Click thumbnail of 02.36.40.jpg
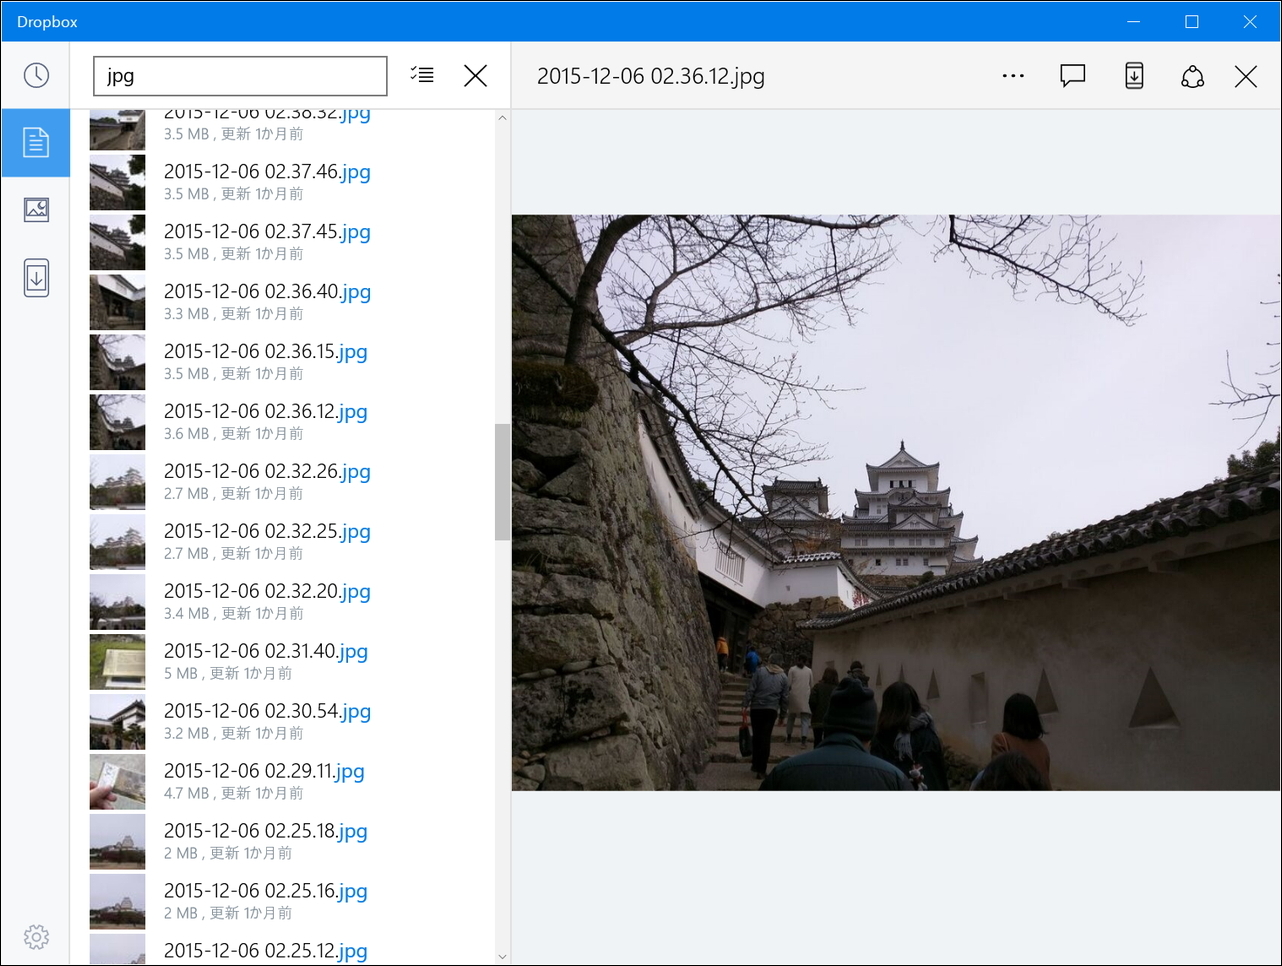1282x966 pixels. click(x=117, y=302)
